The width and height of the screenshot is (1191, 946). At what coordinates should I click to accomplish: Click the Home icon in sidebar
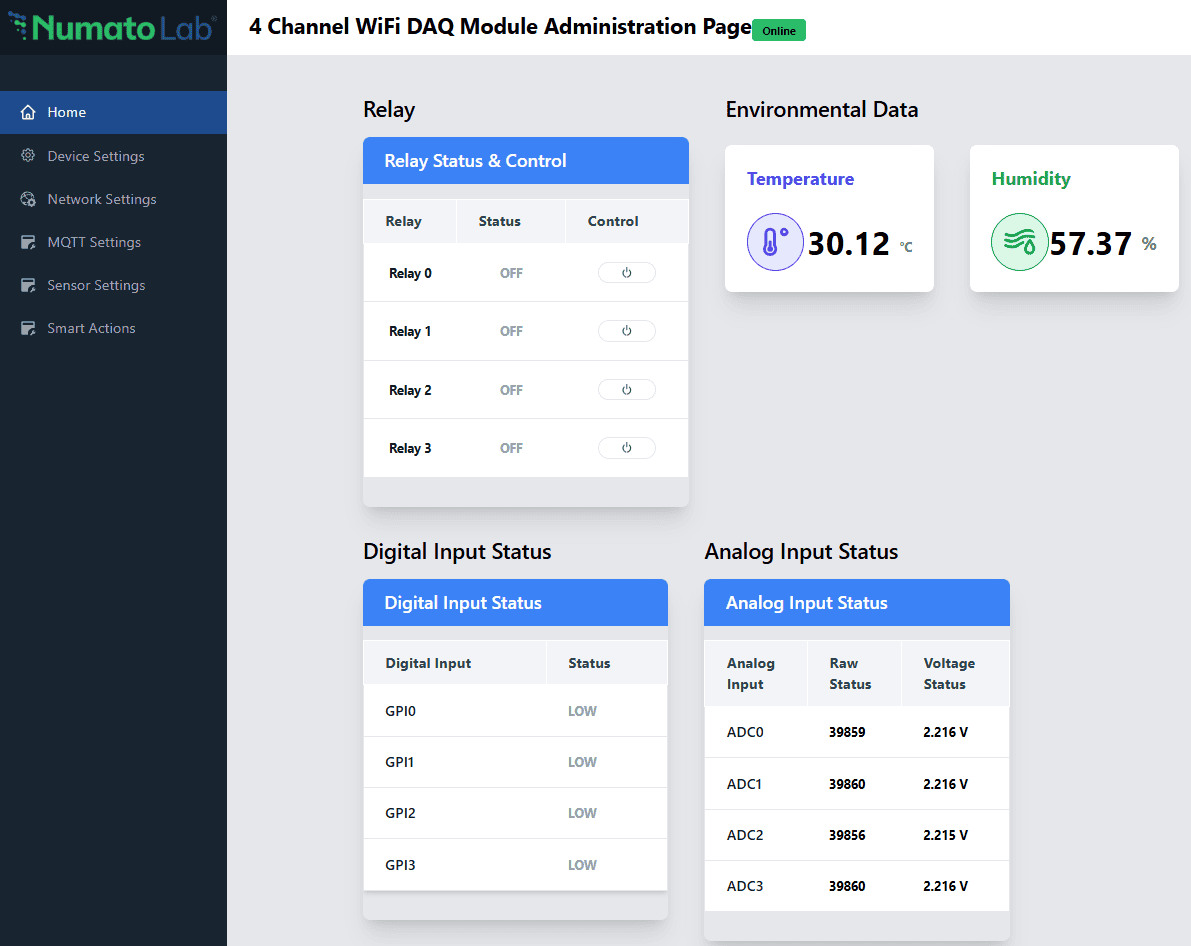coord(28,112)
